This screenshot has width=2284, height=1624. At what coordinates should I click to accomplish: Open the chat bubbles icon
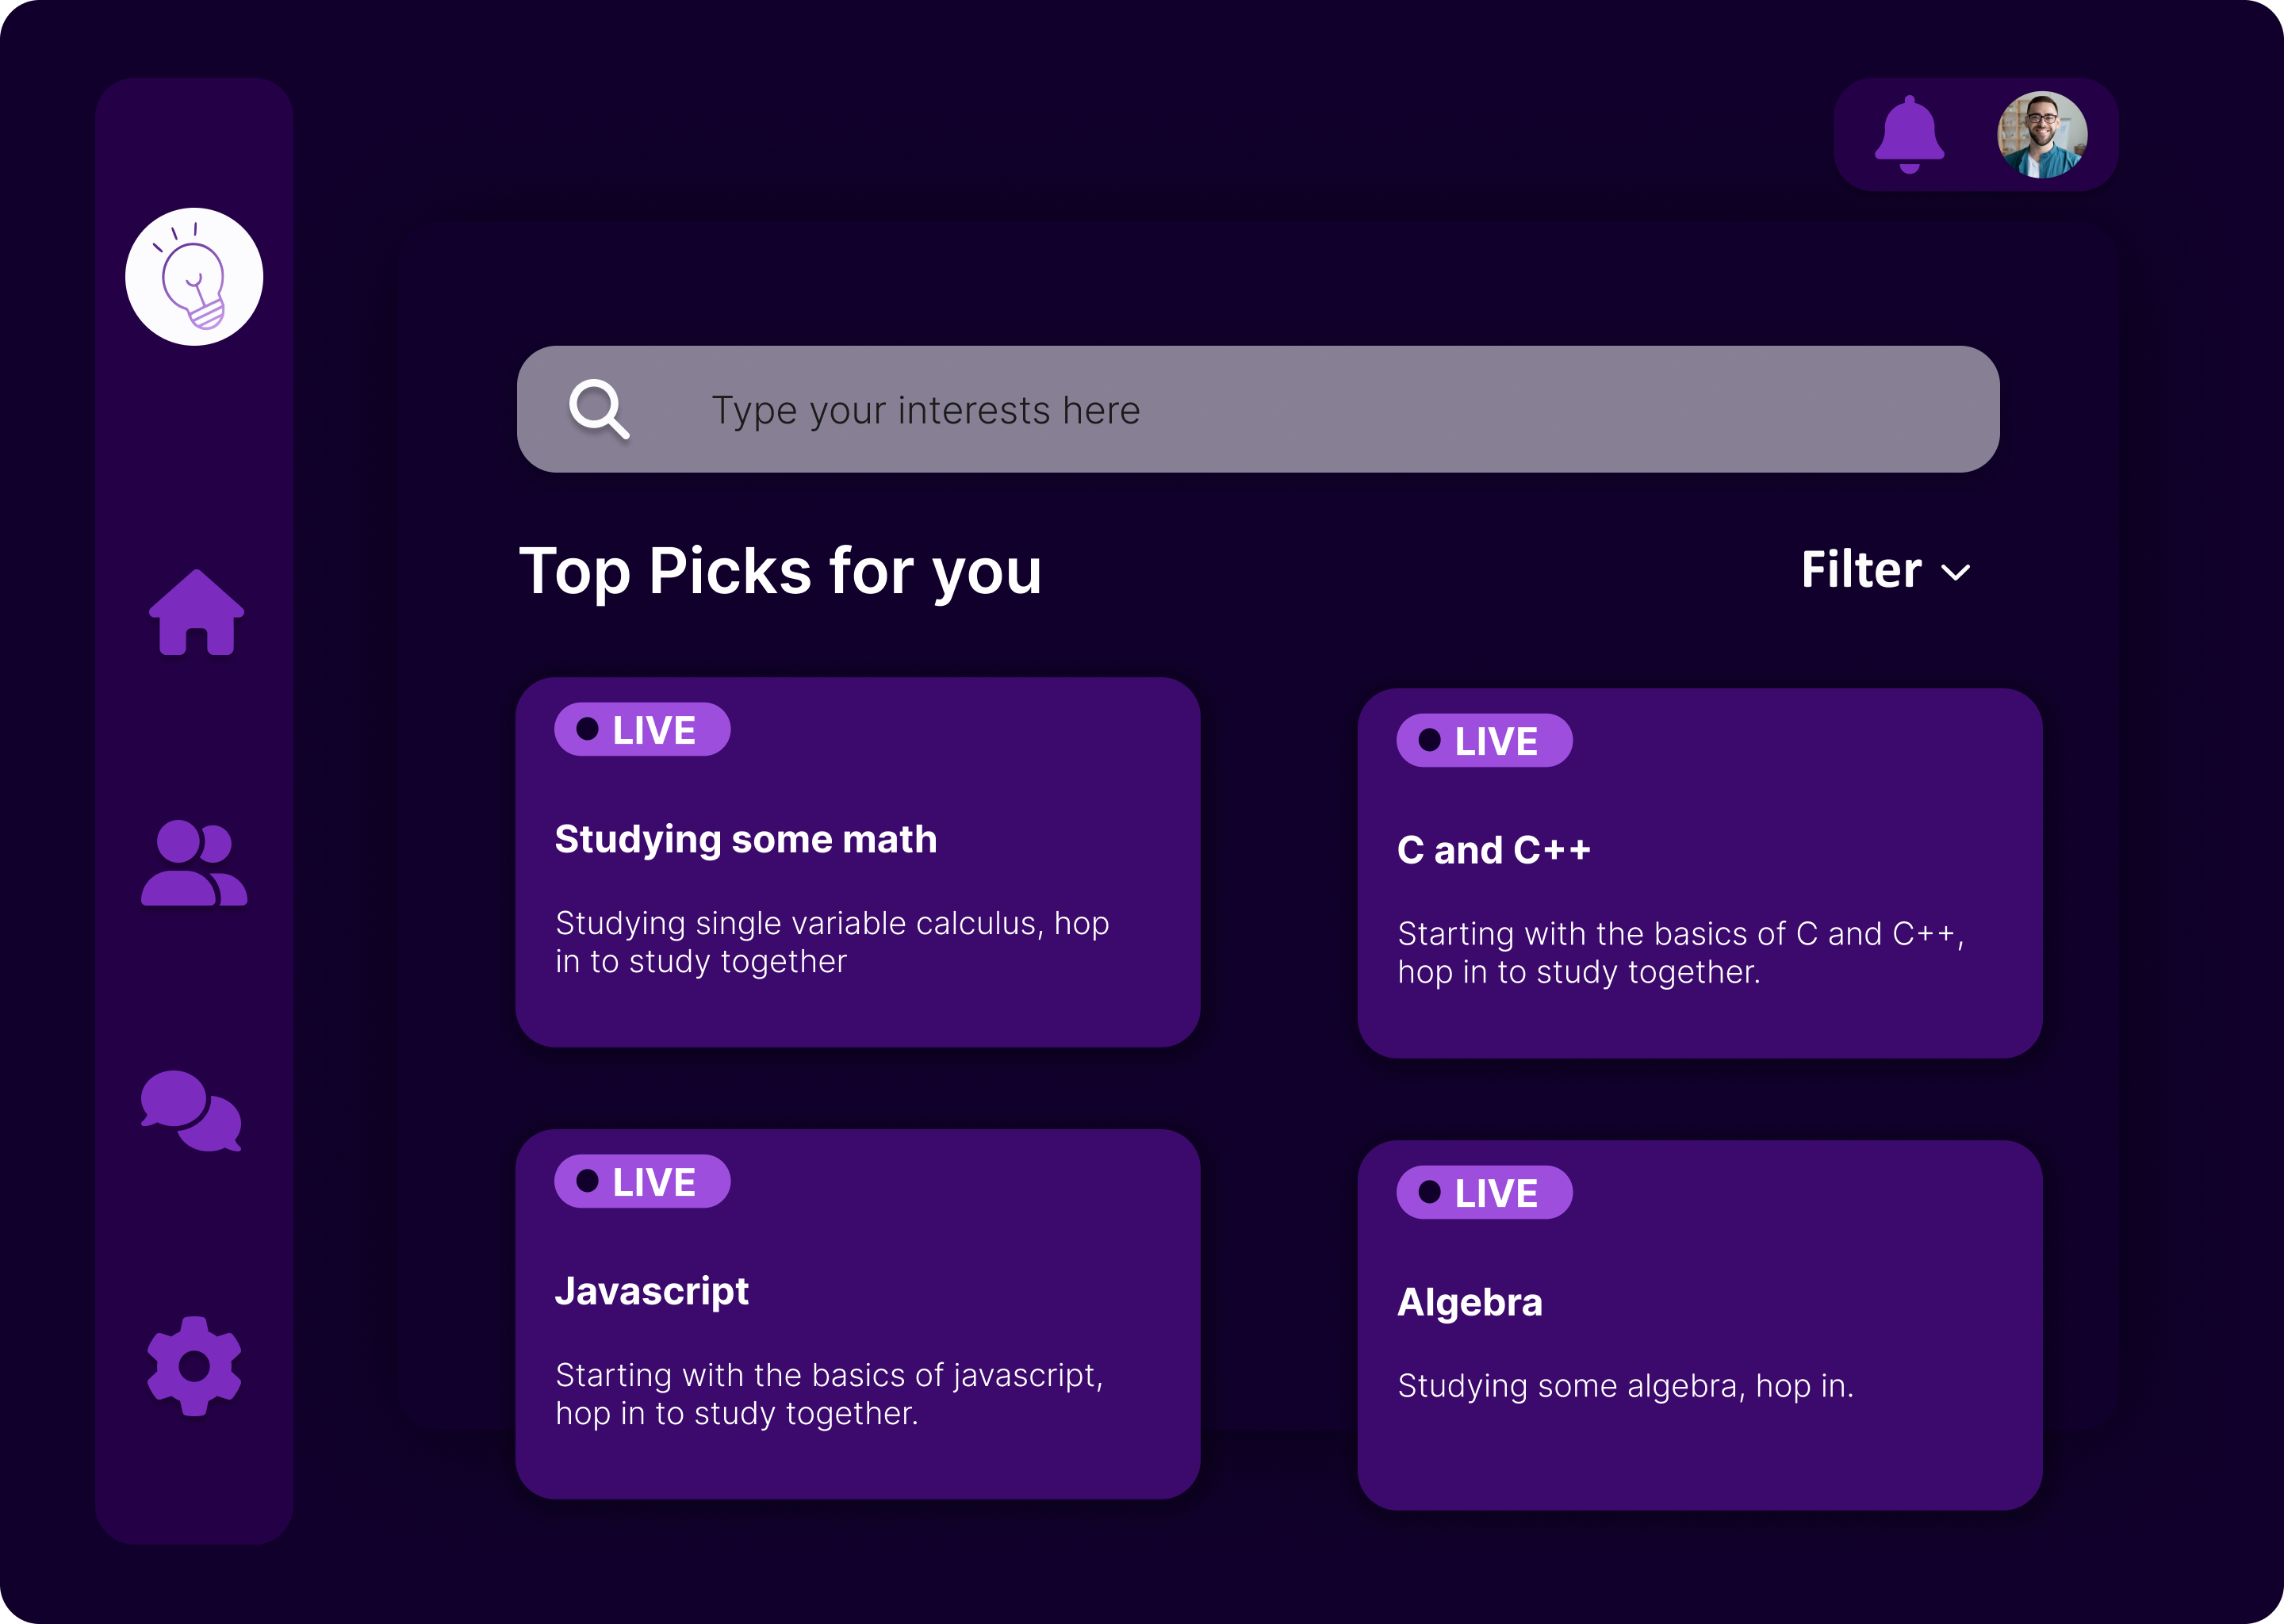pyautogui.click(x=191, y=1111)
